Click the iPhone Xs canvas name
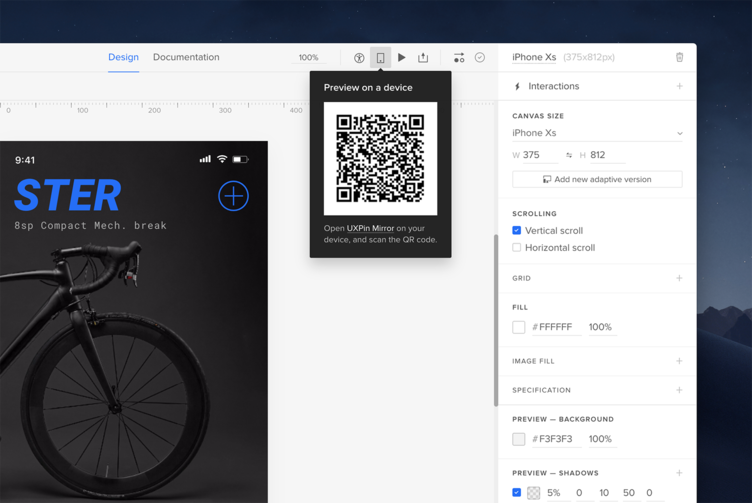Screen dimensions: 752x503 pyautogui.click(x=534, y=57)
